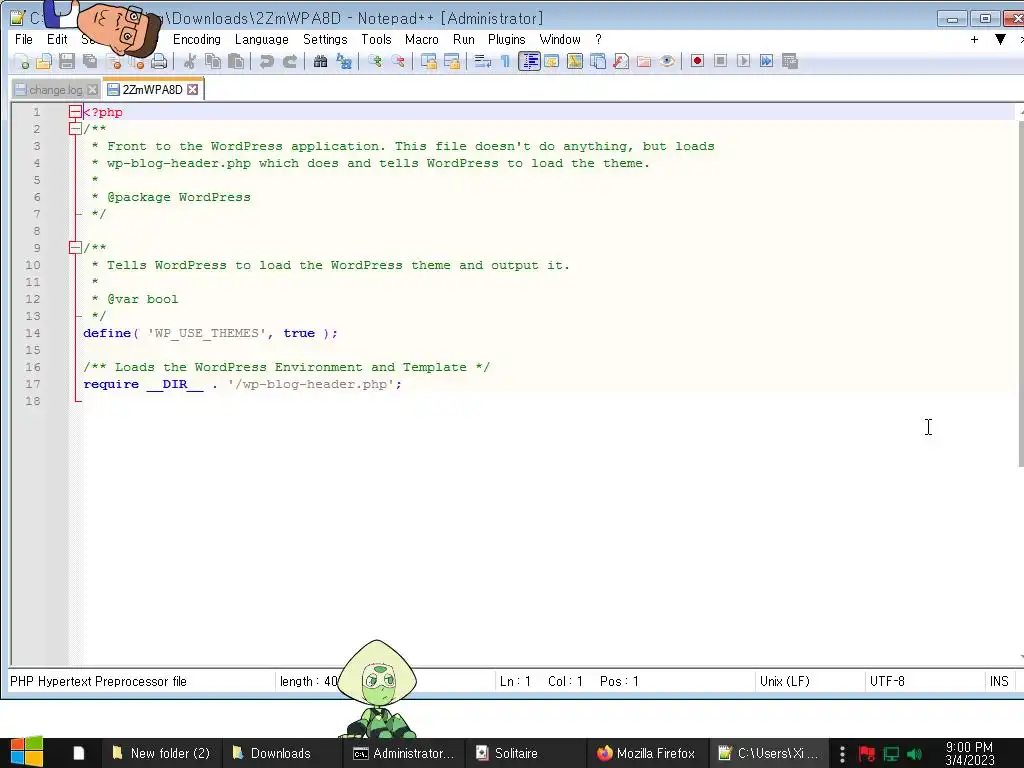Toggle Synchronize Horizontal Scrolling icon

pyautogui.click(x=451, y=61)
